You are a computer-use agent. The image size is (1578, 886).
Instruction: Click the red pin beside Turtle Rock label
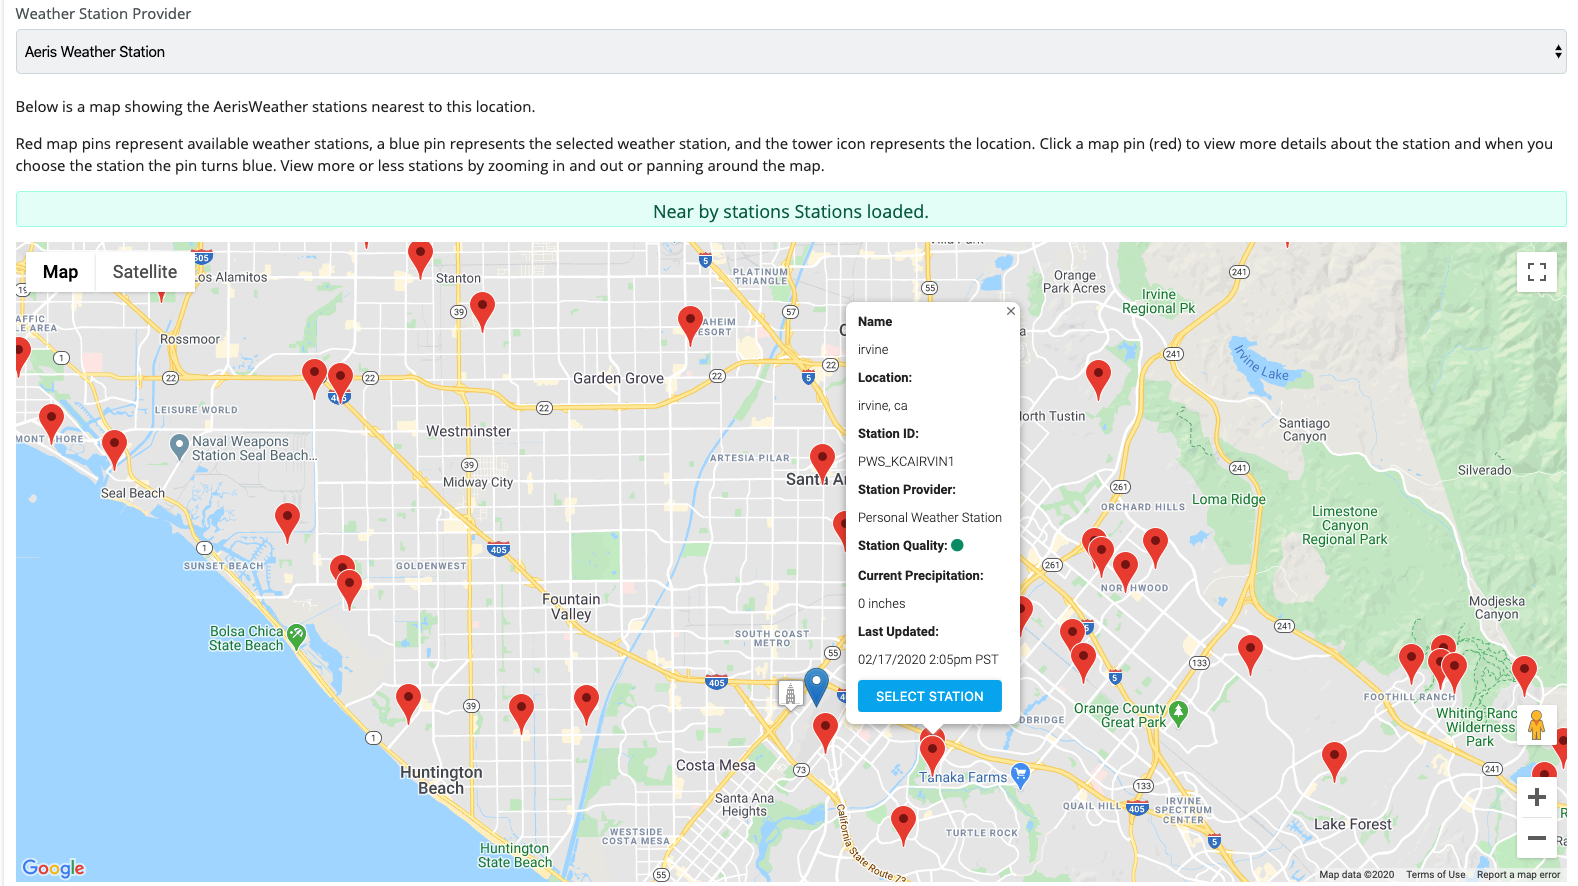pos(904,826)
